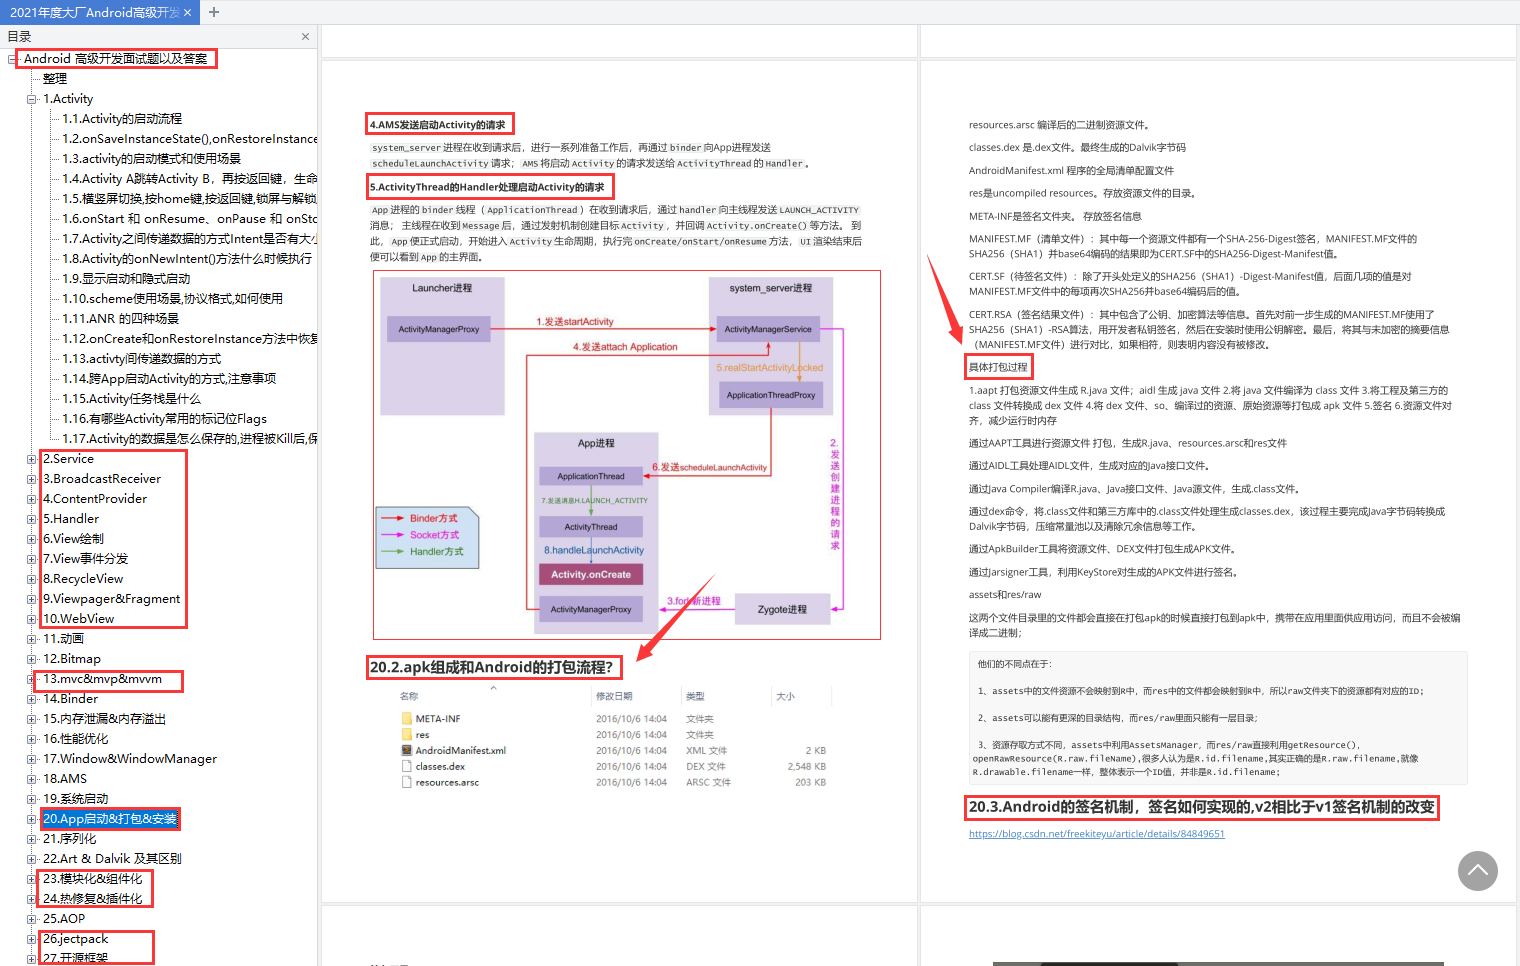Image resolution: width=1520 pixels, height=966 pixels.
Task: Collapse the 1.Activity tree node
Action: click(32, 98)
